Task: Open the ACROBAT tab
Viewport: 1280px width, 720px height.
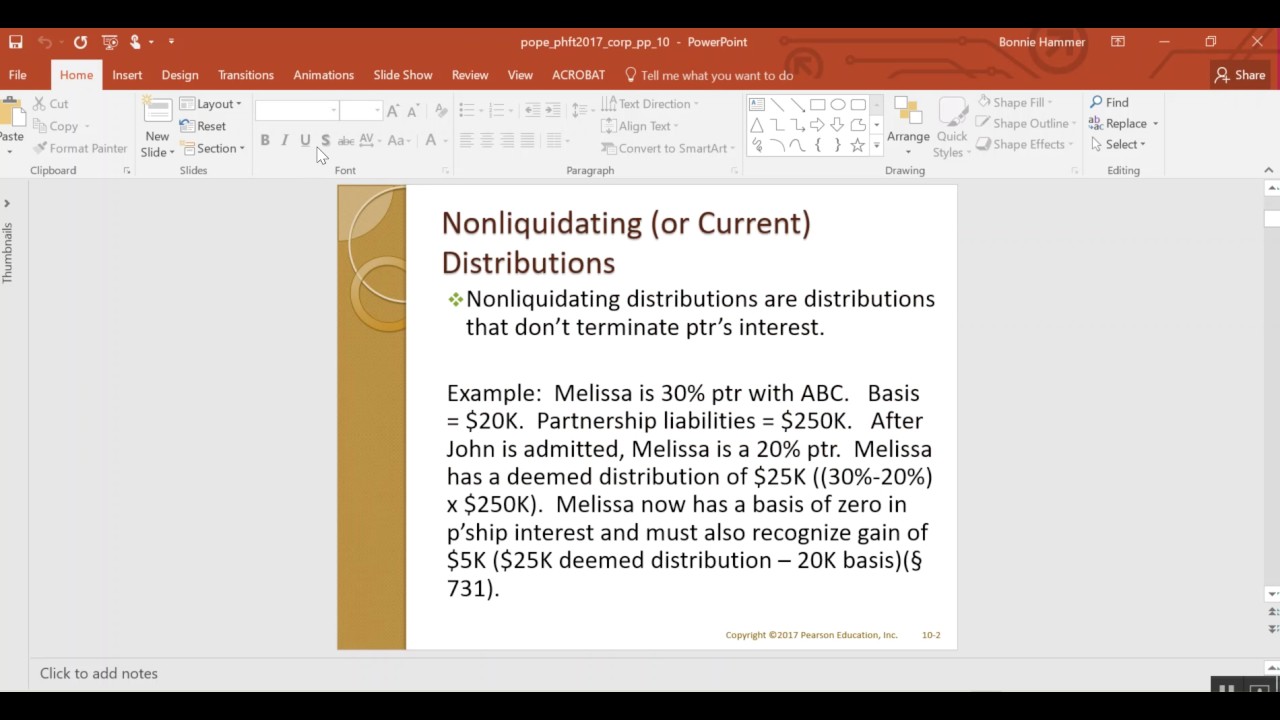Action: tap(578, 75)
